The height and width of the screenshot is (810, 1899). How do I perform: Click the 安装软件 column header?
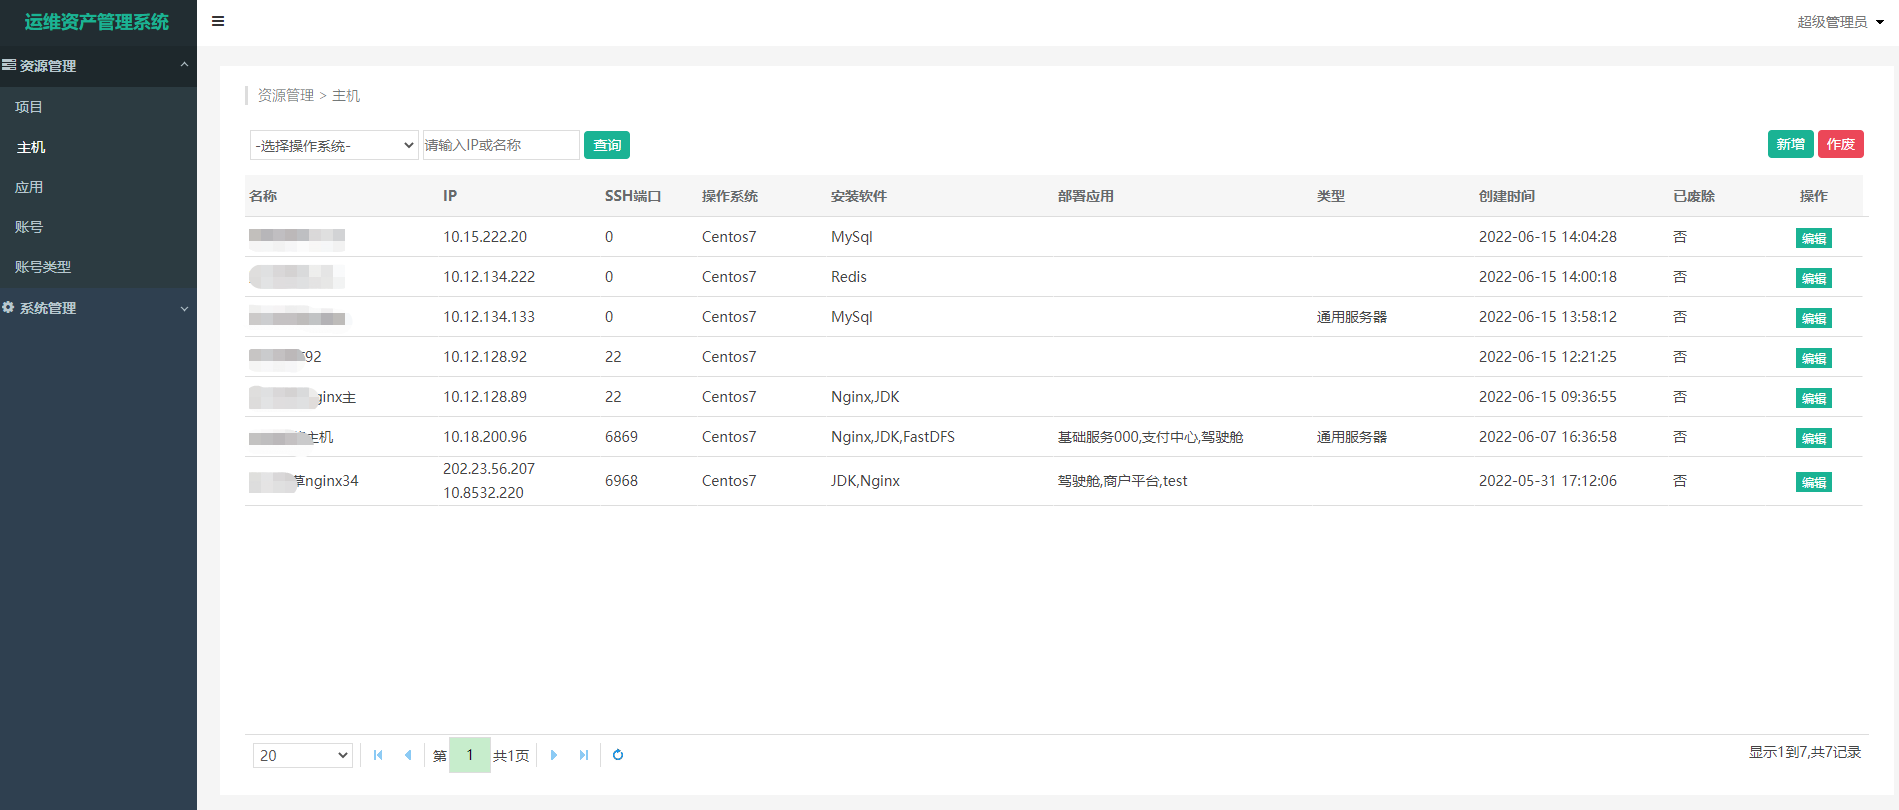point(859,196)
